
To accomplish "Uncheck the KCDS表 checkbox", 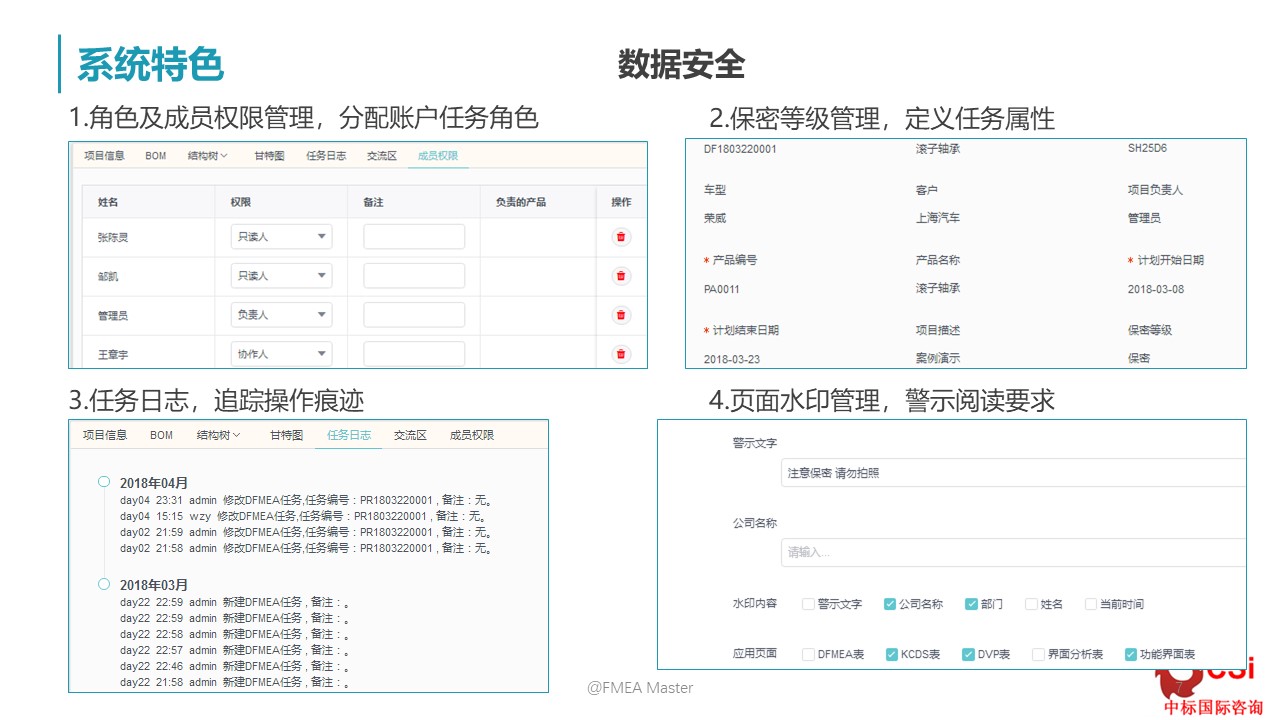I will (891, 654).
